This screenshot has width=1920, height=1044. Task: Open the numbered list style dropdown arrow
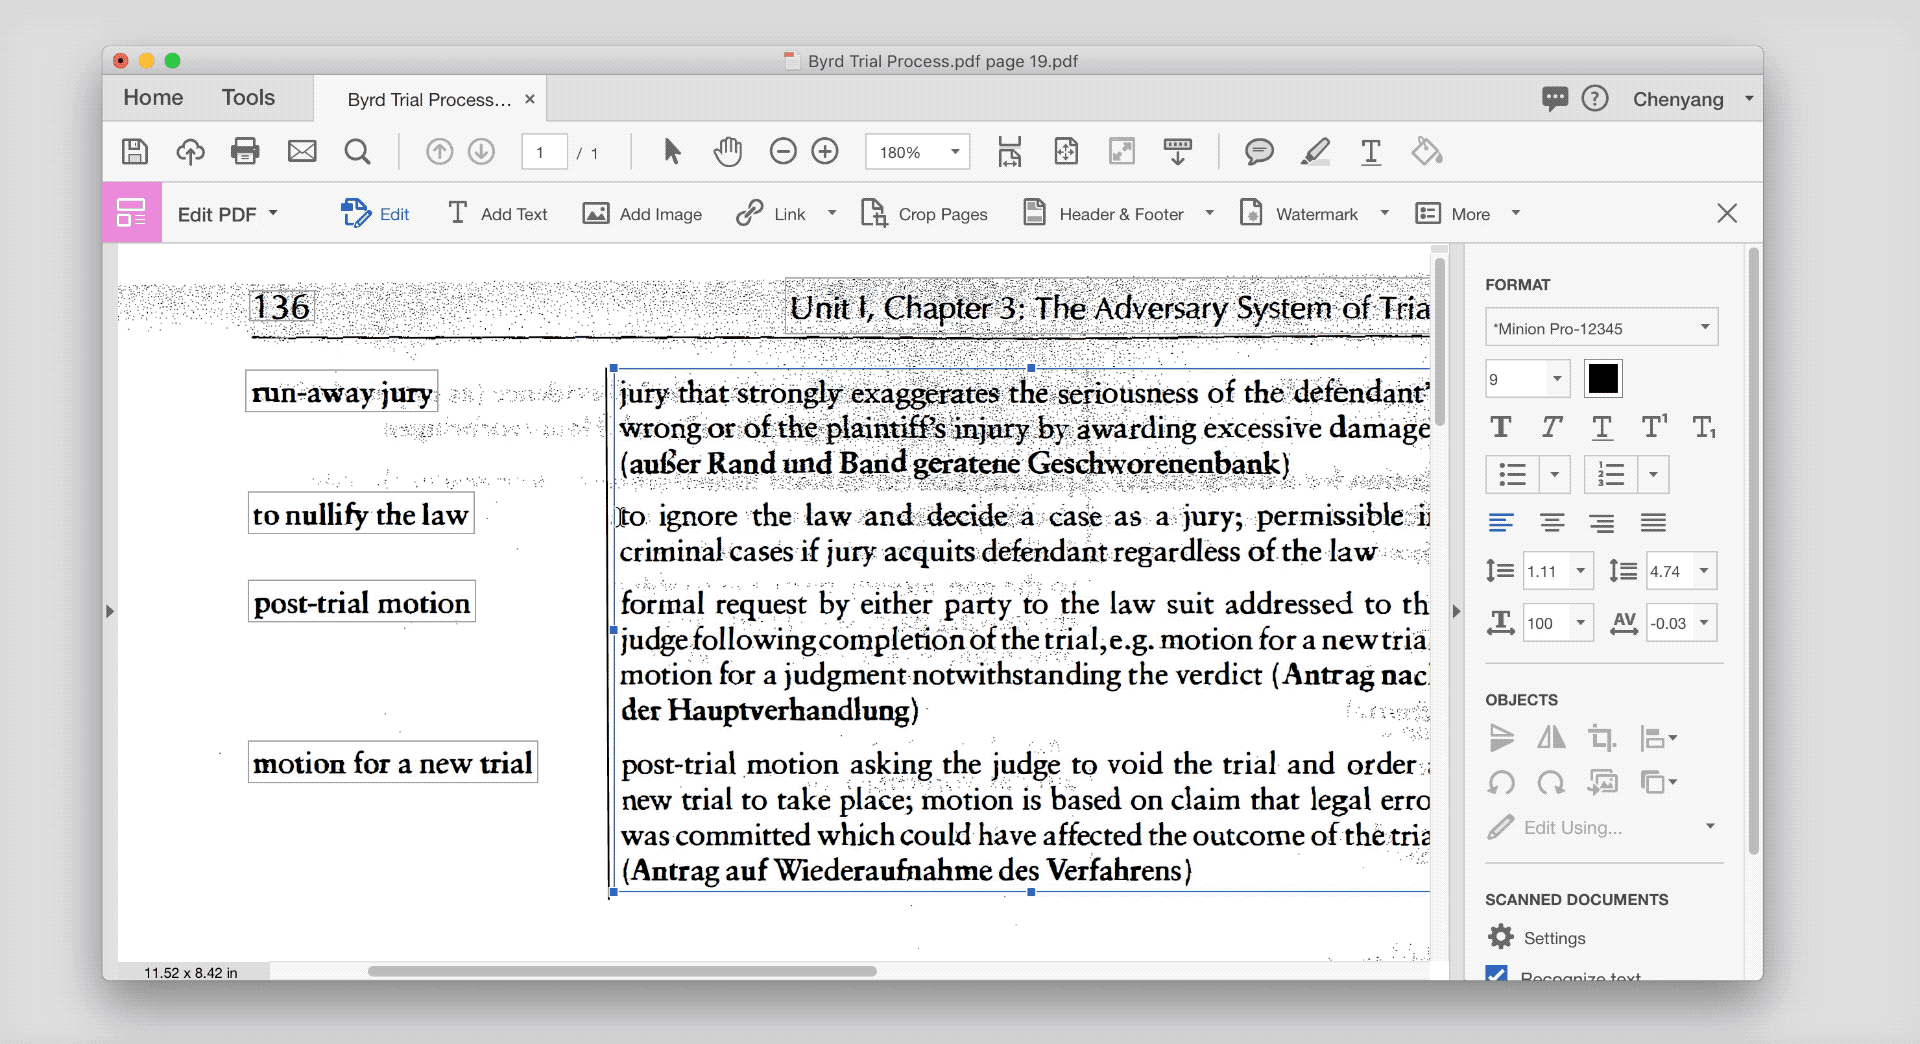click(1654, 474)
